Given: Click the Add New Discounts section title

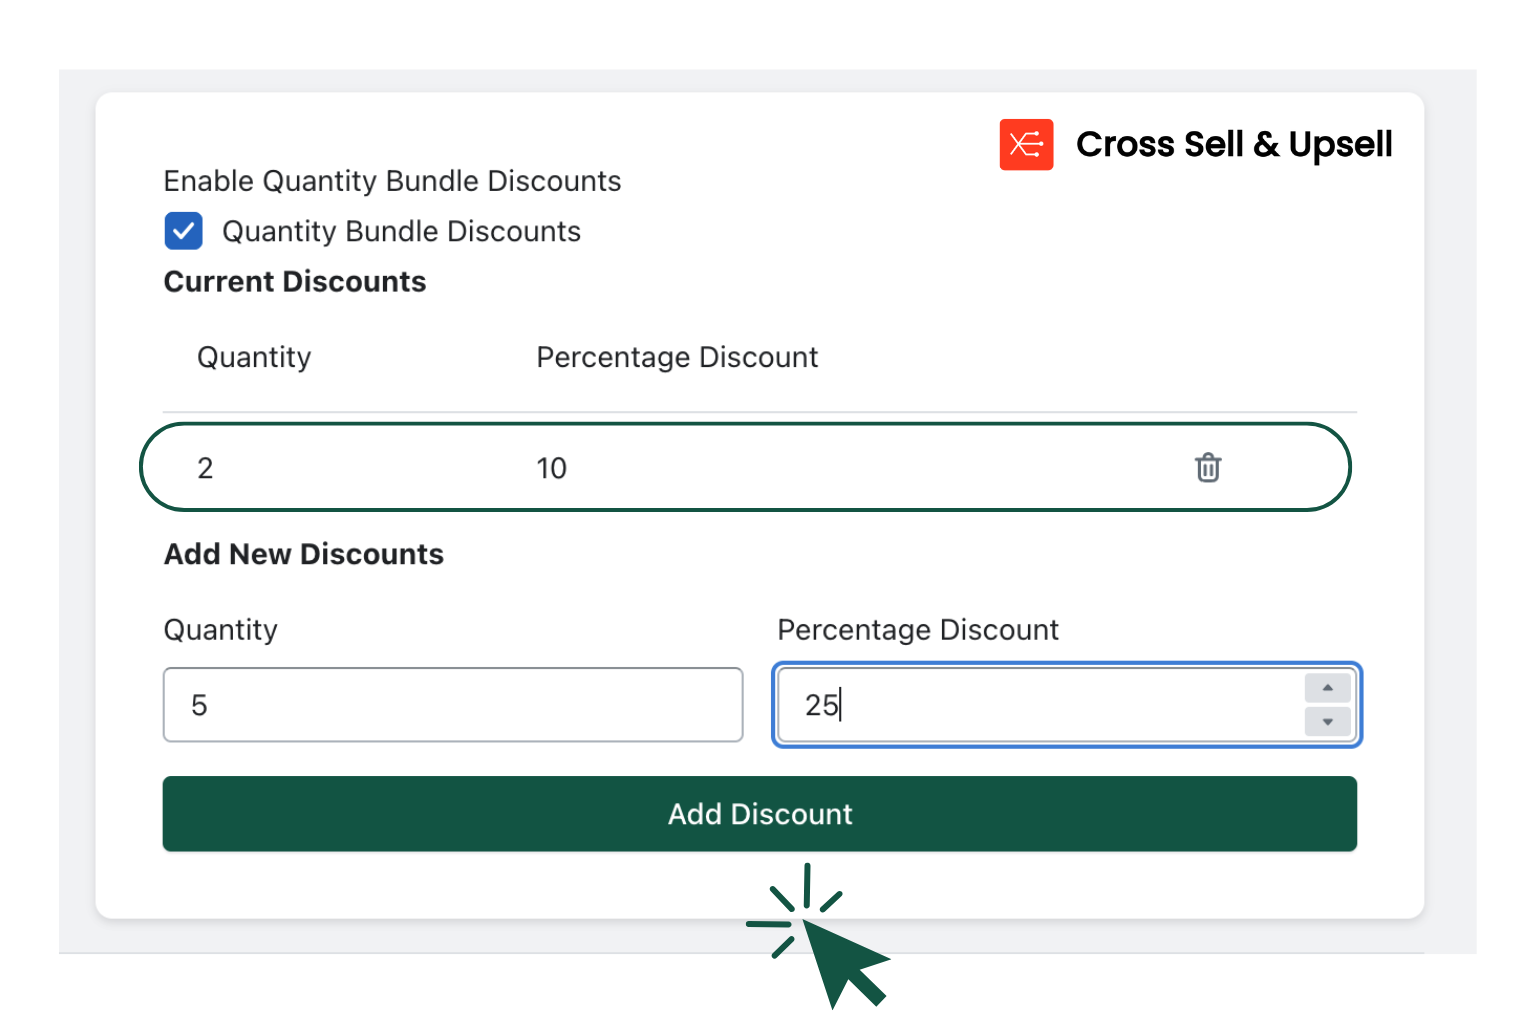Looking at the screenshot, I should click(303, 554).
